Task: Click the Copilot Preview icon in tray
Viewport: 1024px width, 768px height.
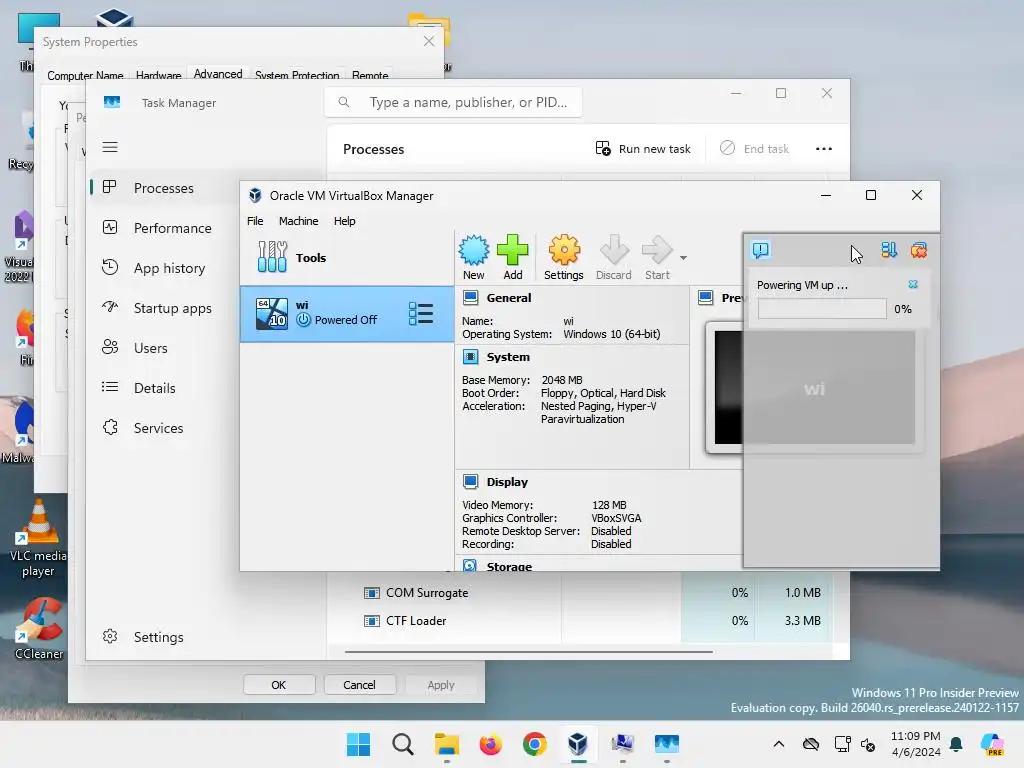Action: [992, 744]
